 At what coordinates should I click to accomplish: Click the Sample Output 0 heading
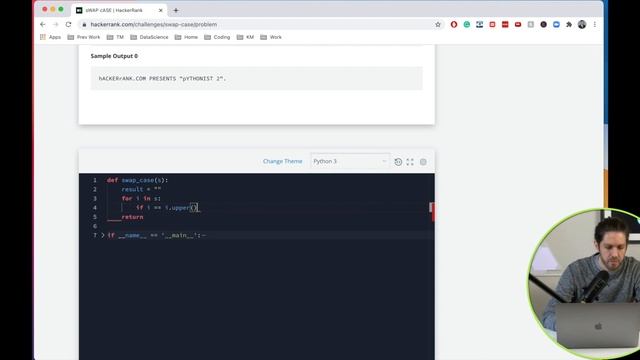pyautogui.click(x=114, y=56)
